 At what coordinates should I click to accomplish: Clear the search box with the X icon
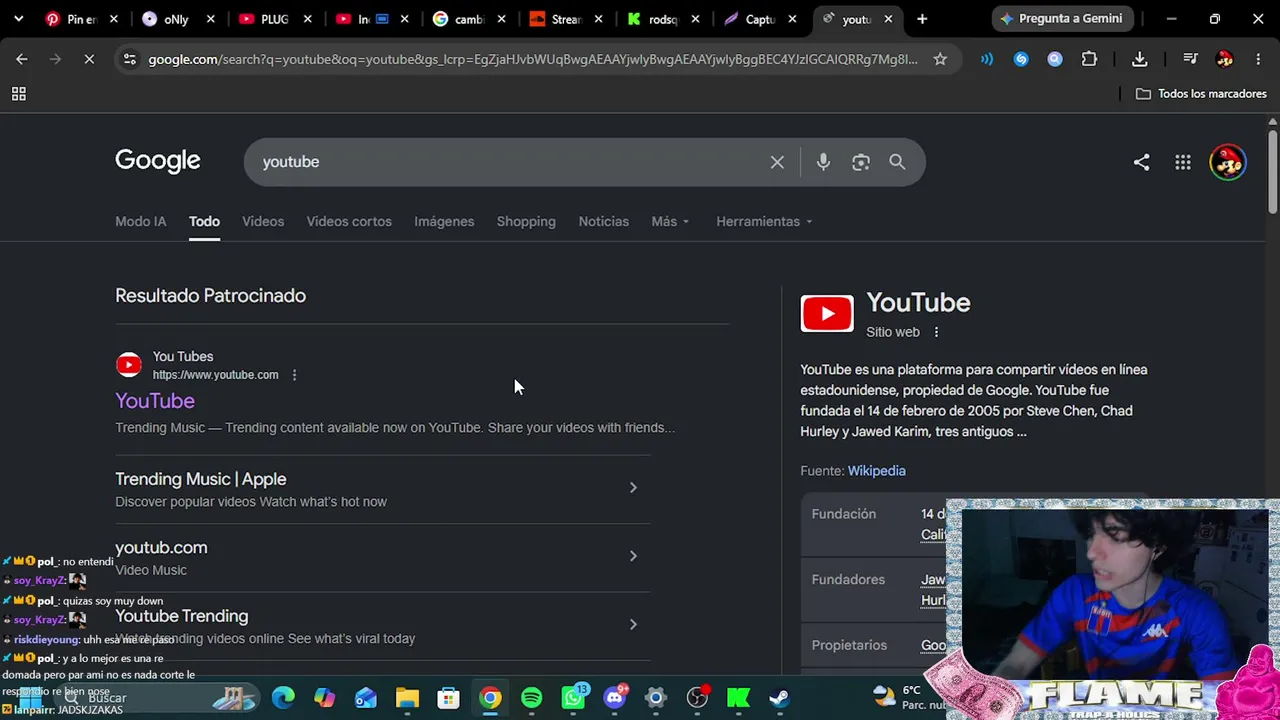tap(777, 162)
